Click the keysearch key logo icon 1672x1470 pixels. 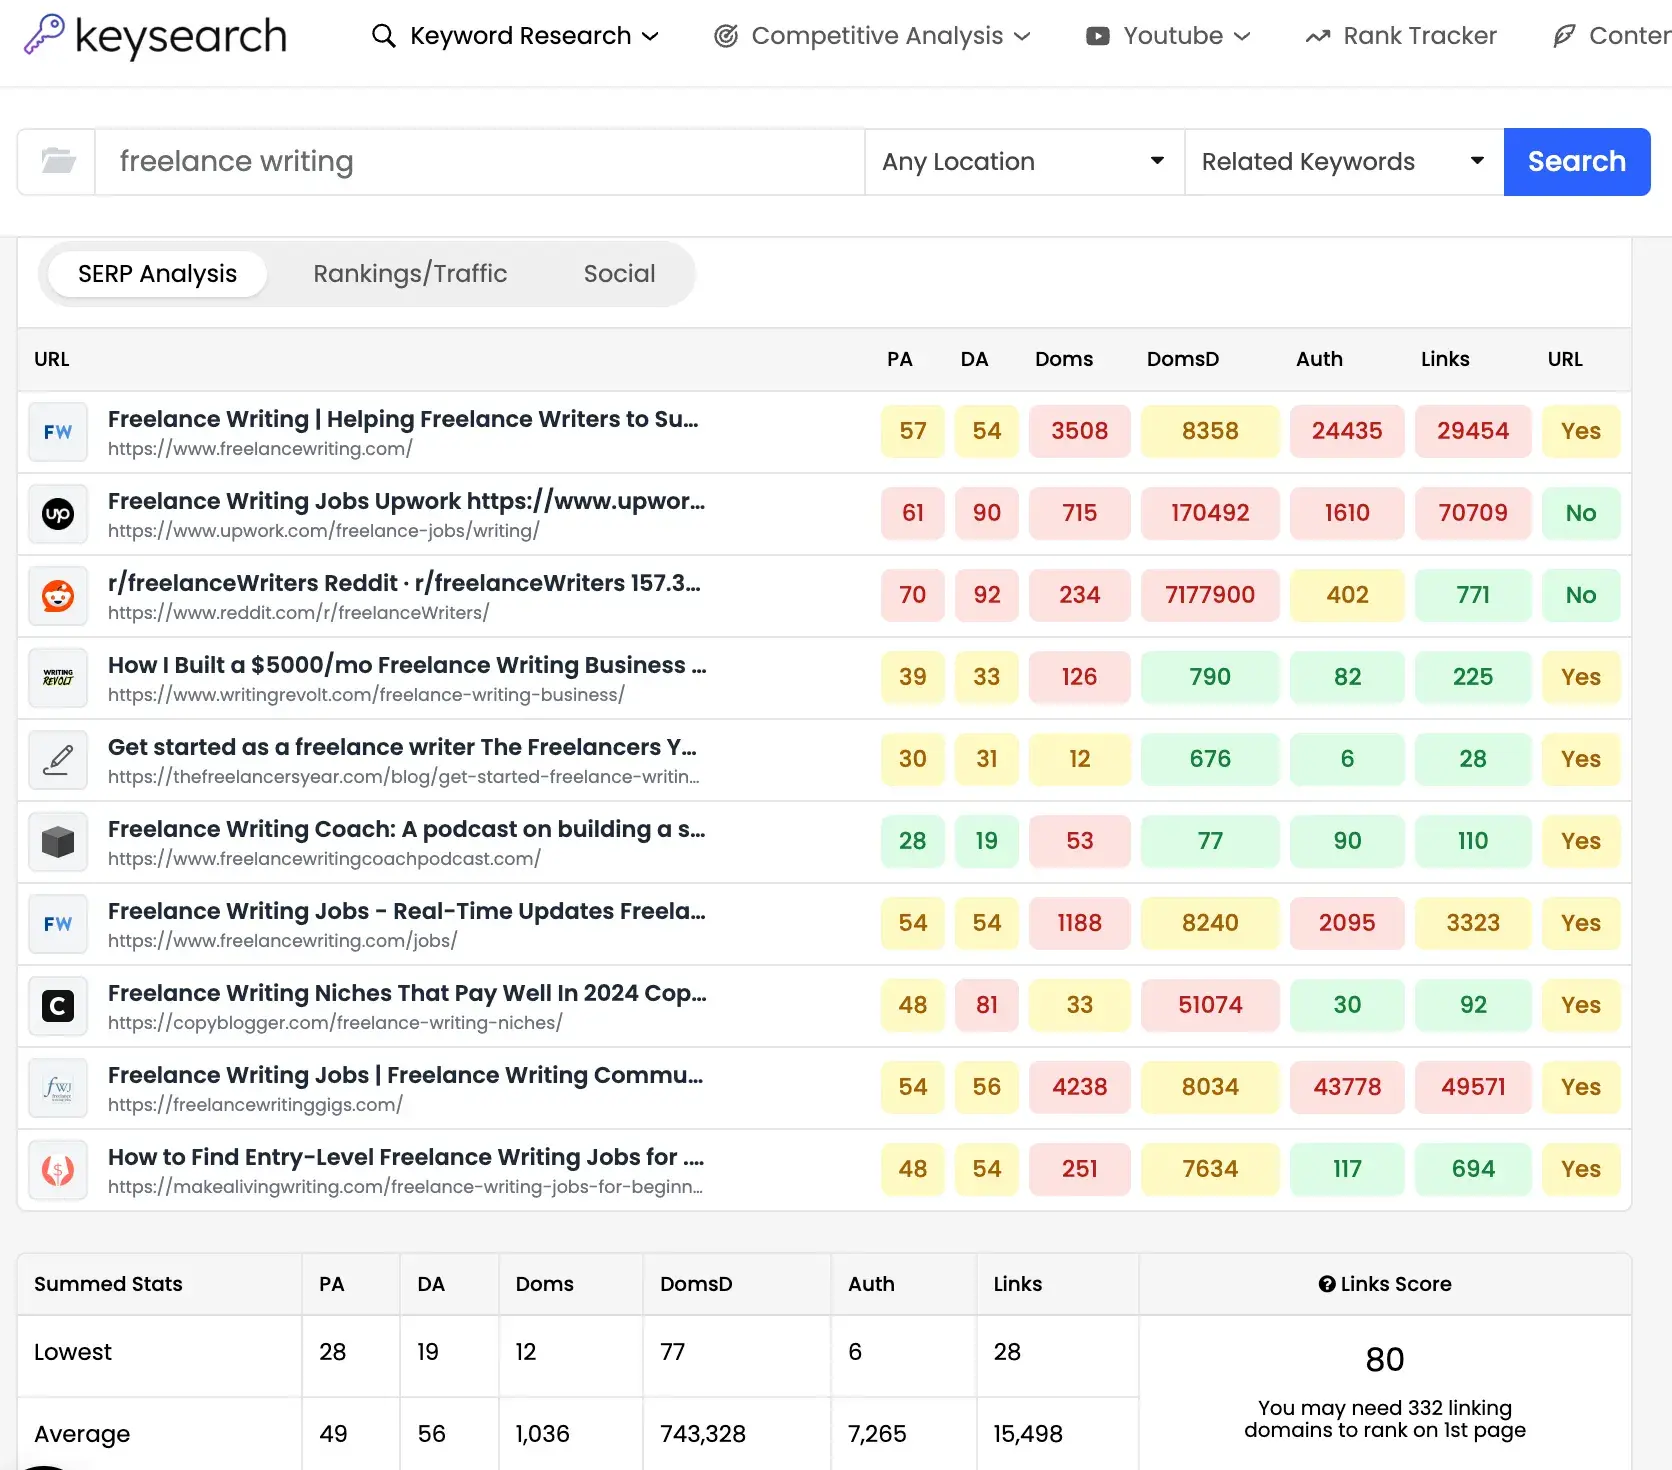(x=43, y=35)
